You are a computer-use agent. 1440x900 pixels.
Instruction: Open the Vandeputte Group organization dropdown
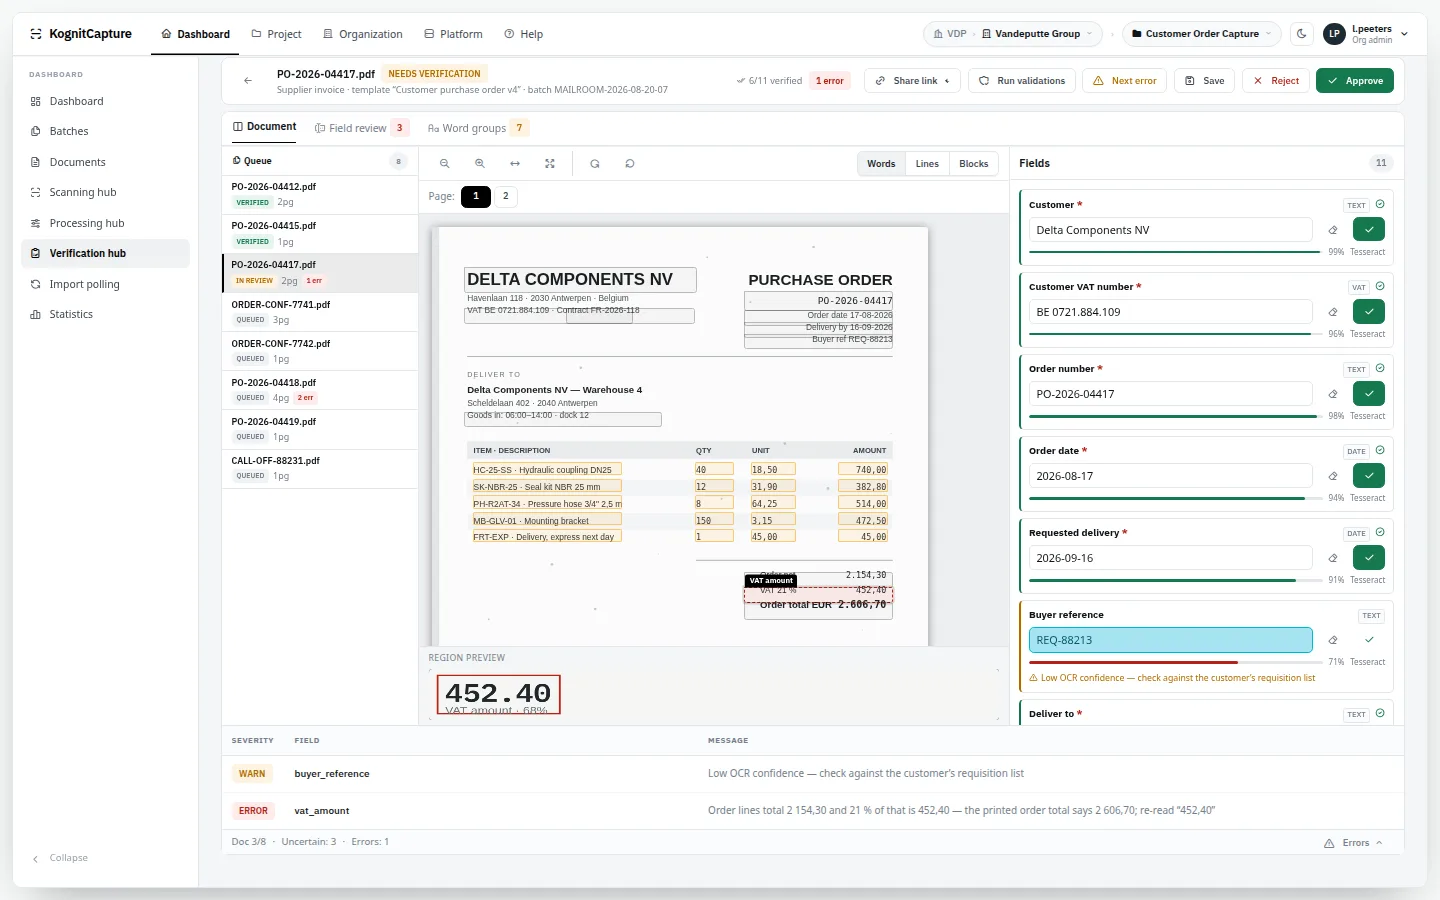pyautogui.click(x=1037, y=34)
